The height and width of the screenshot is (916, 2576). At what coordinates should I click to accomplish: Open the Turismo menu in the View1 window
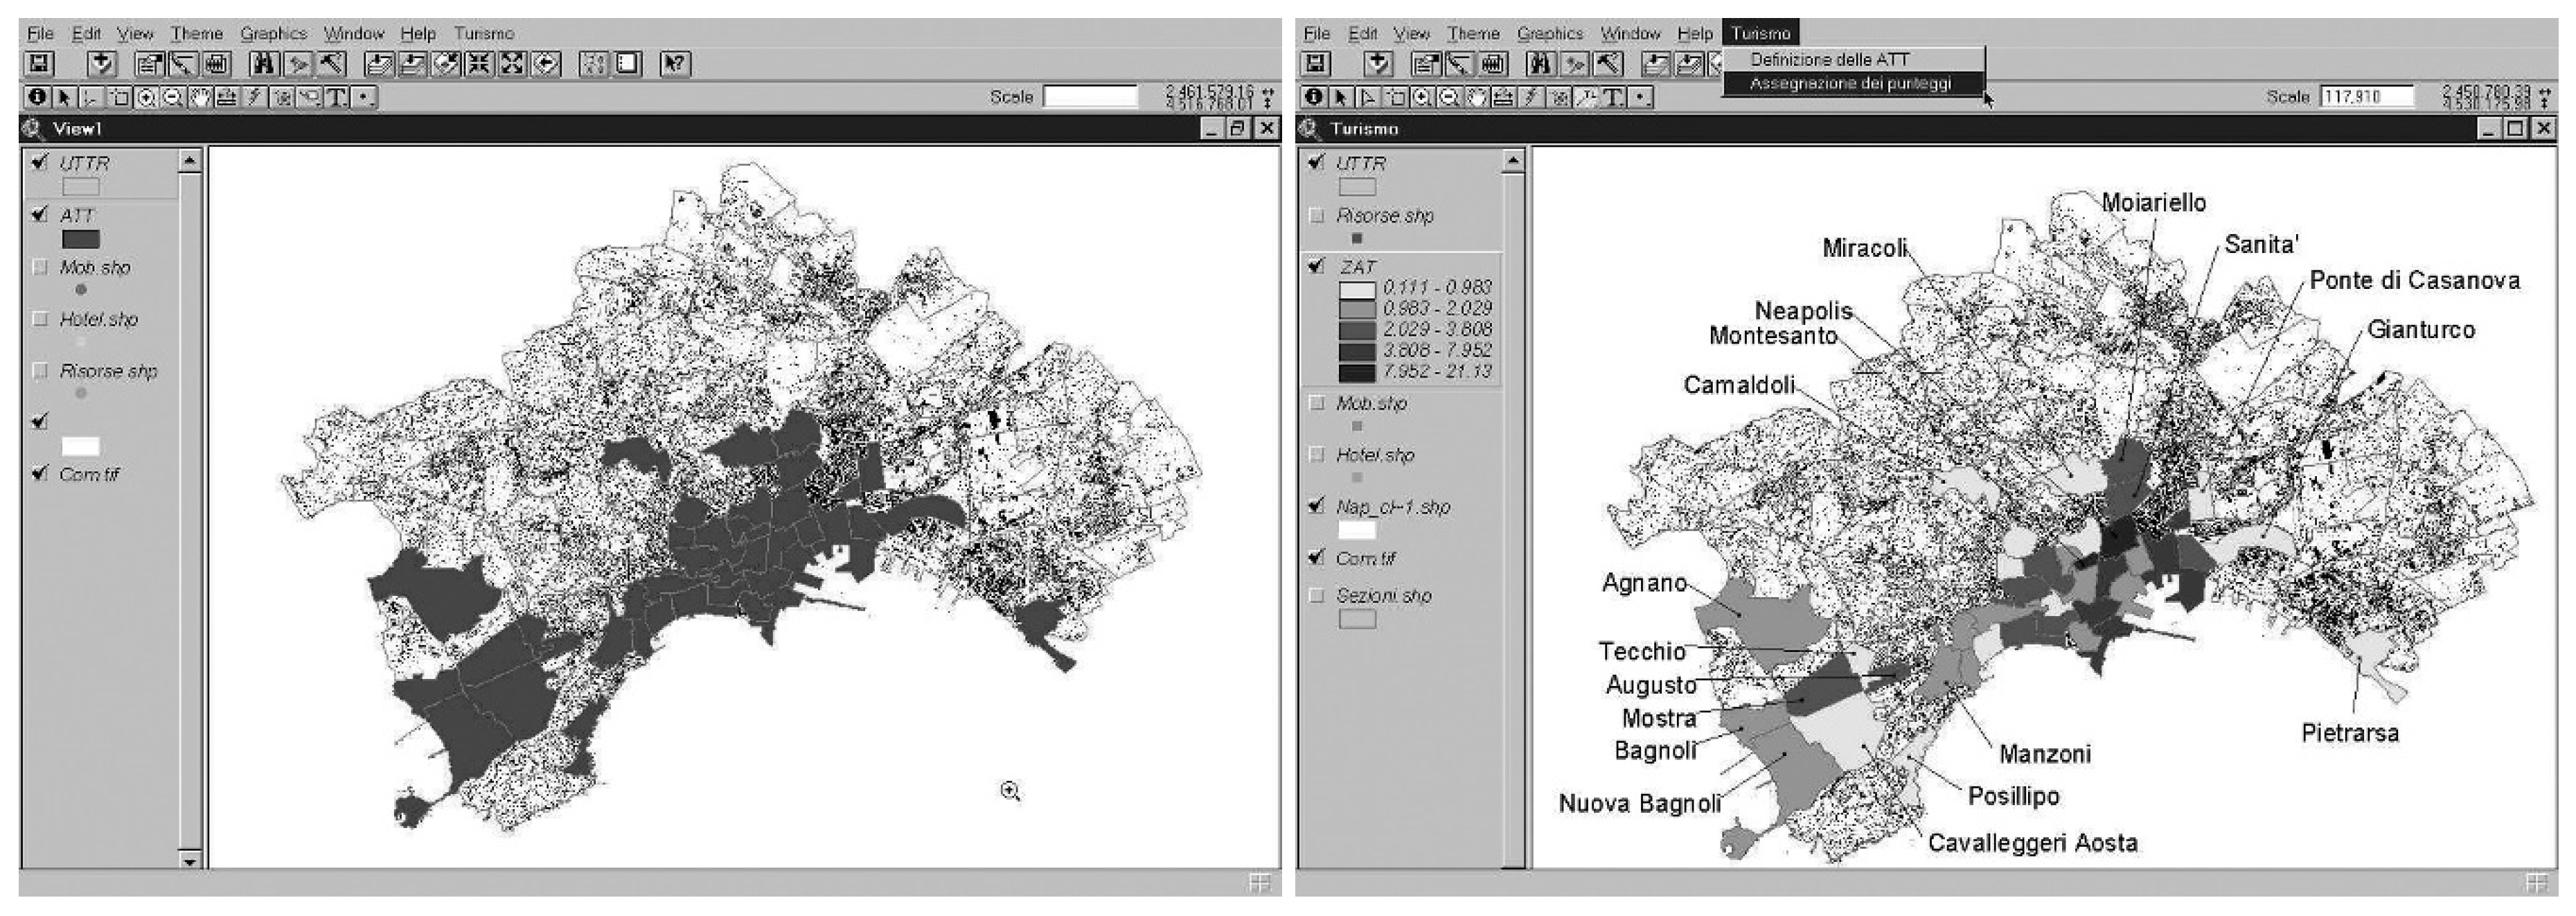tap(483, 33)
